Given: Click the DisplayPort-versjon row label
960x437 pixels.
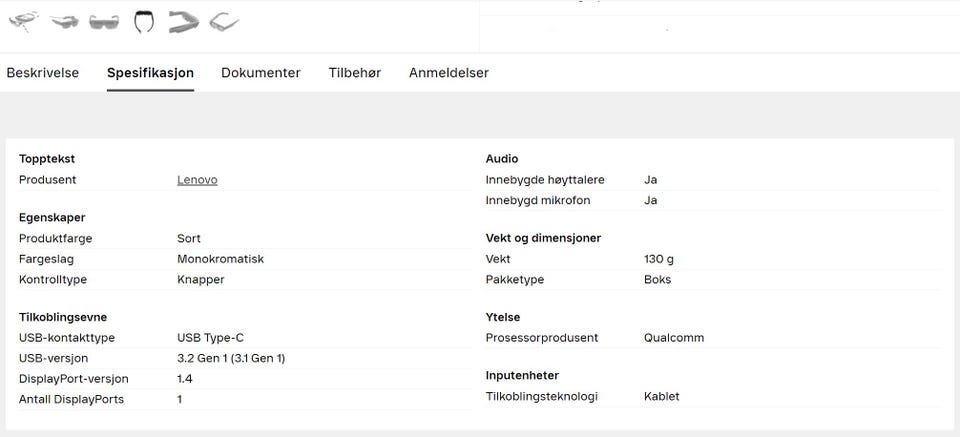Looking at the screenshot, I should (x=73, y=379).
